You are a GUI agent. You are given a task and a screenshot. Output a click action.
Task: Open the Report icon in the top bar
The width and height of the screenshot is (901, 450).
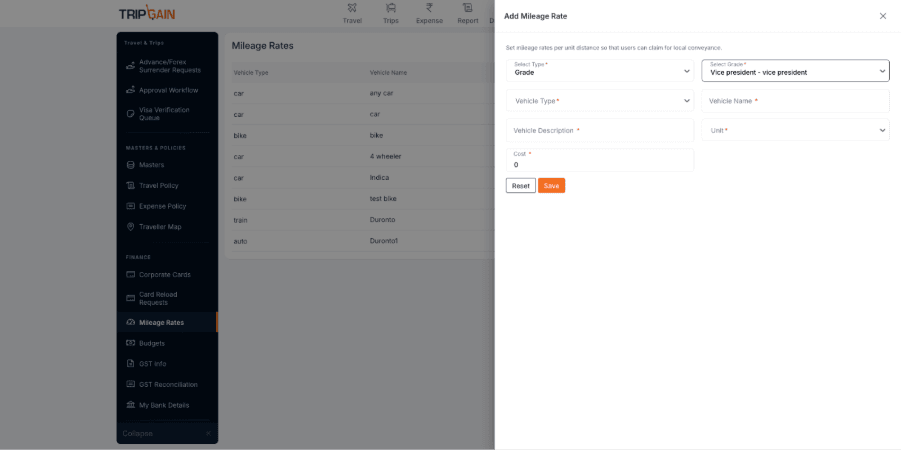coord(467,8)
